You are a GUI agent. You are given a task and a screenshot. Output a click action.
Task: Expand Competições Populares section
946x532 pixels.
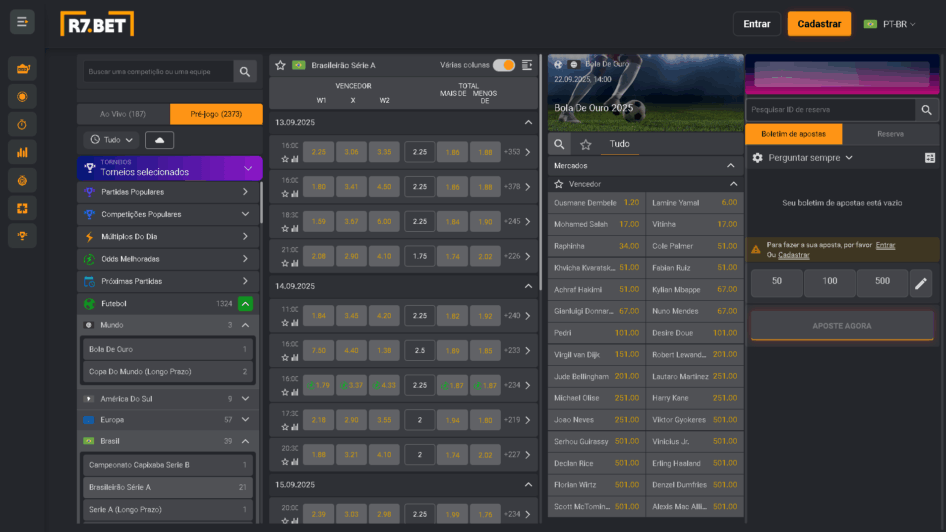coord(168,214)
